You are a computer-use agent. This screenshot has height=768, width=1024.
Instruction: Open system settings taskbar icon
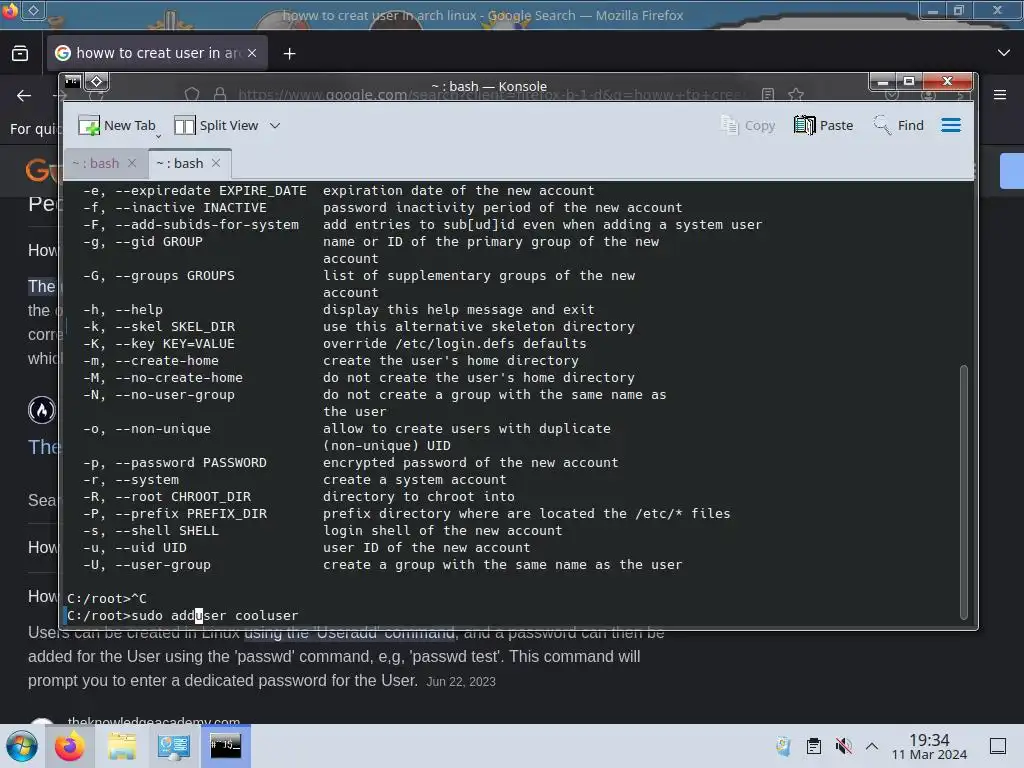pos(174,746)
